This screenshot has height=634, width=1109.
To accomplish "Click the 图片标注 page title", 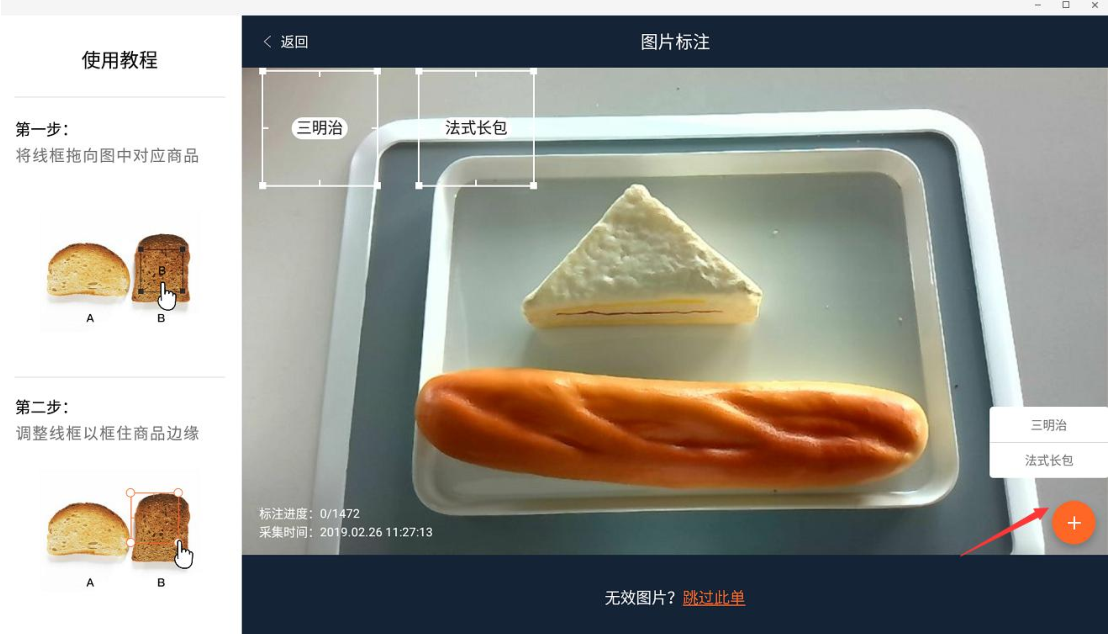I will [675, 42].
